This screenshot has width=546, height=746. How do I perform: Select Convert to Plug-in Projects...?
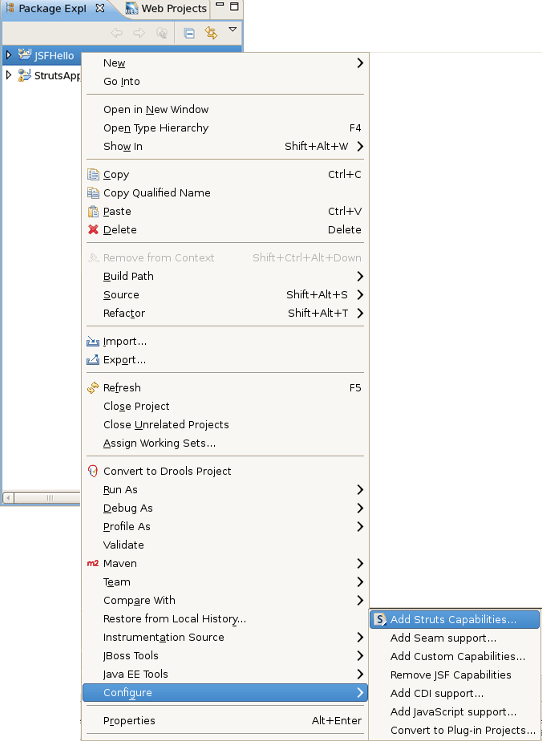coord(455,730)
